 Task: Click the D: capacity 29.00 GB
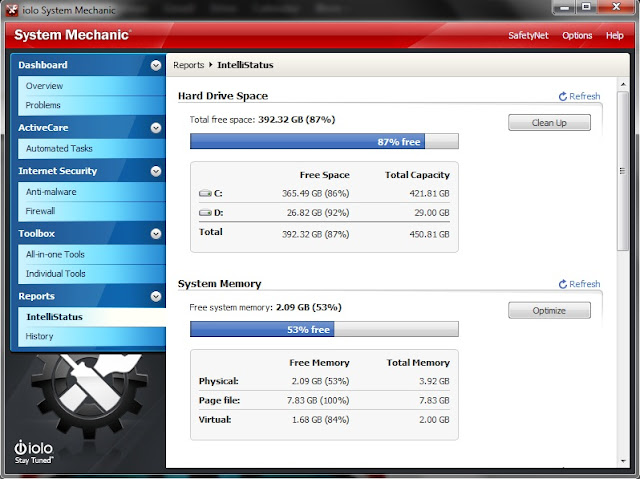(x=432, y=213)
